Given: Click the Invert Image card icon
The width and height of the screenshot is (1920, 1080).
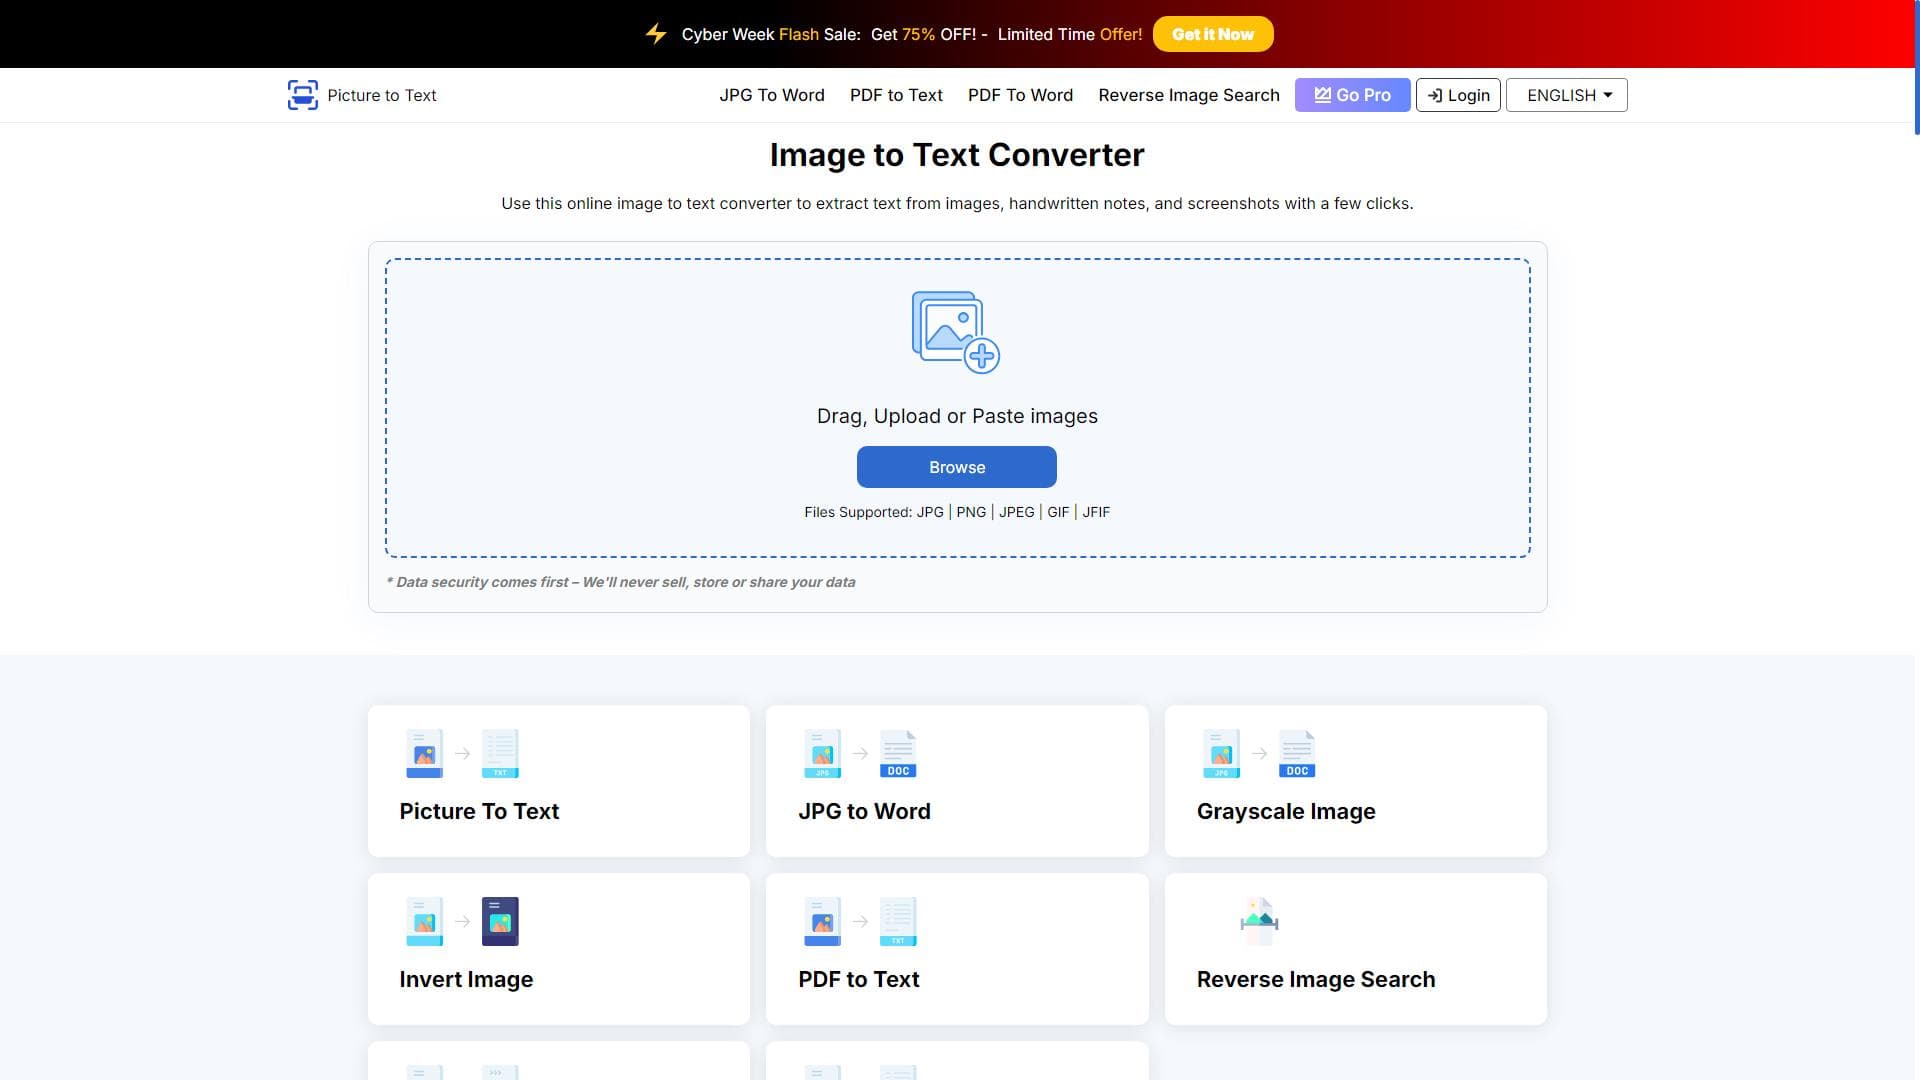Looking at the screenshot, I should [x=462, y=921].
